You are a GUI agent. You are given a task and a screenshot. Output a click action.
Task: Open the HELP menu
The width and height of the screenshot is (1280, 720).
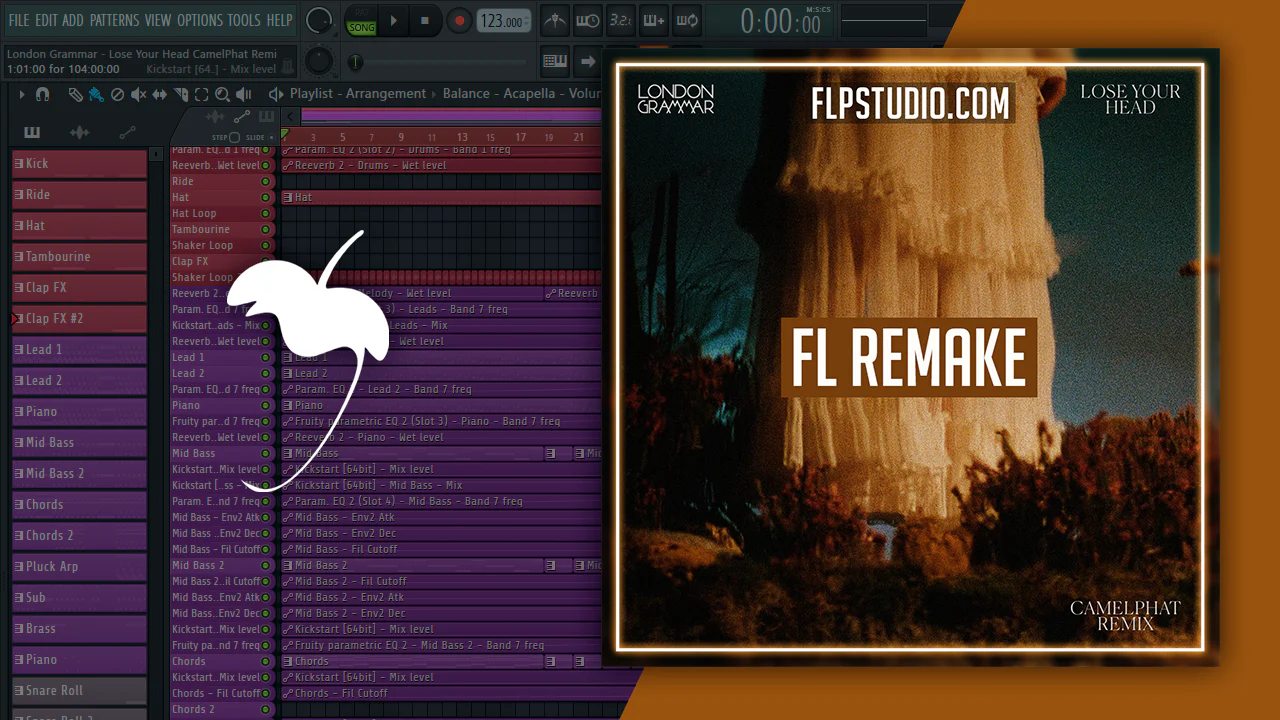(280, 20)
